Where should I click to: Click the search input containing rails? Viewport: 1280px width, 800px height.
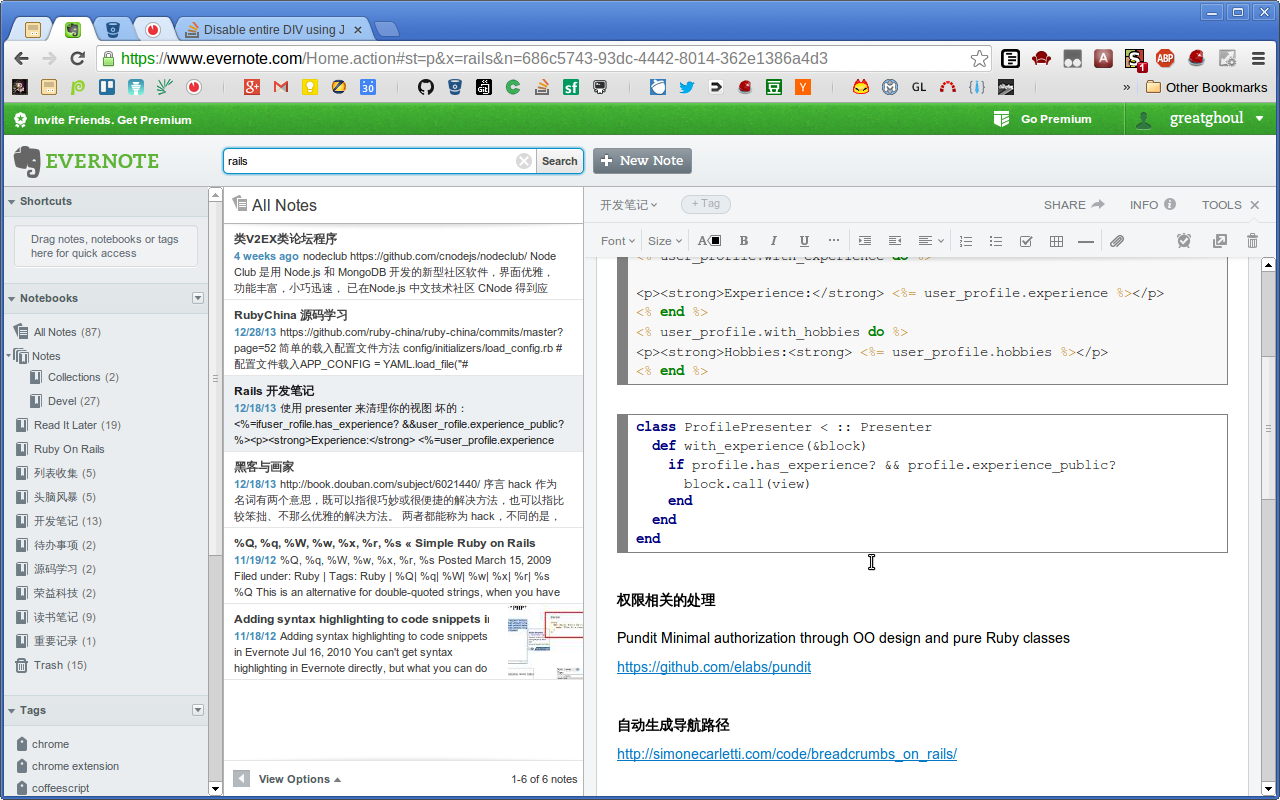[x=368, y=161]
